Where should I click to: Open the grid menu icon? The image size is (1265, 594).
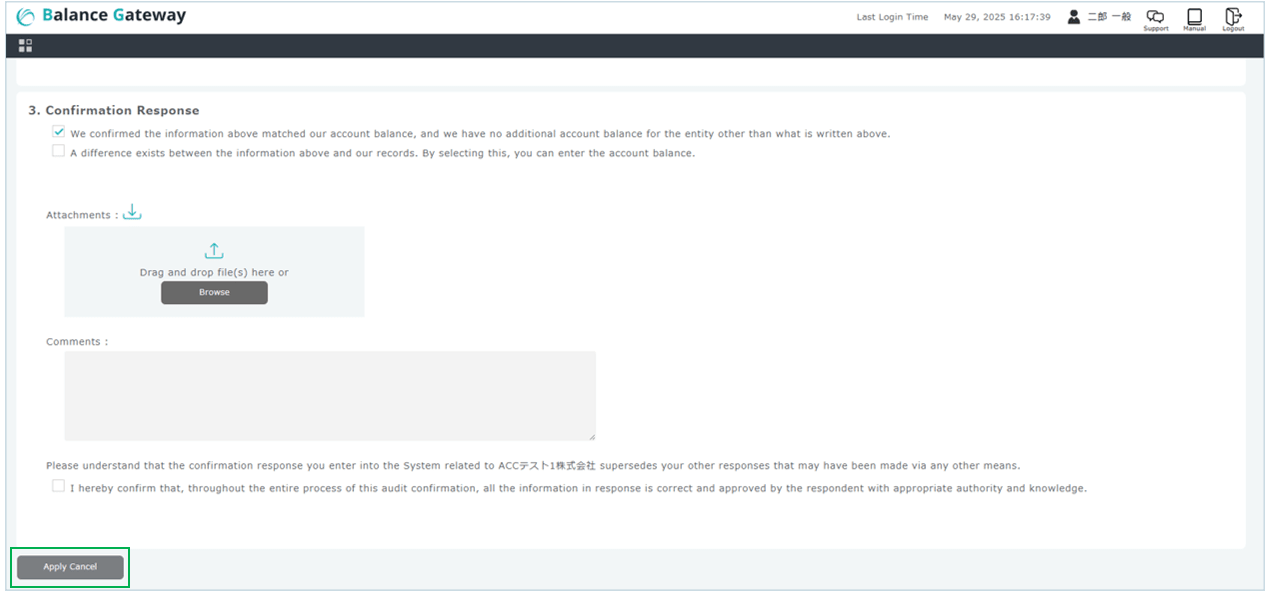click(26, 46)
